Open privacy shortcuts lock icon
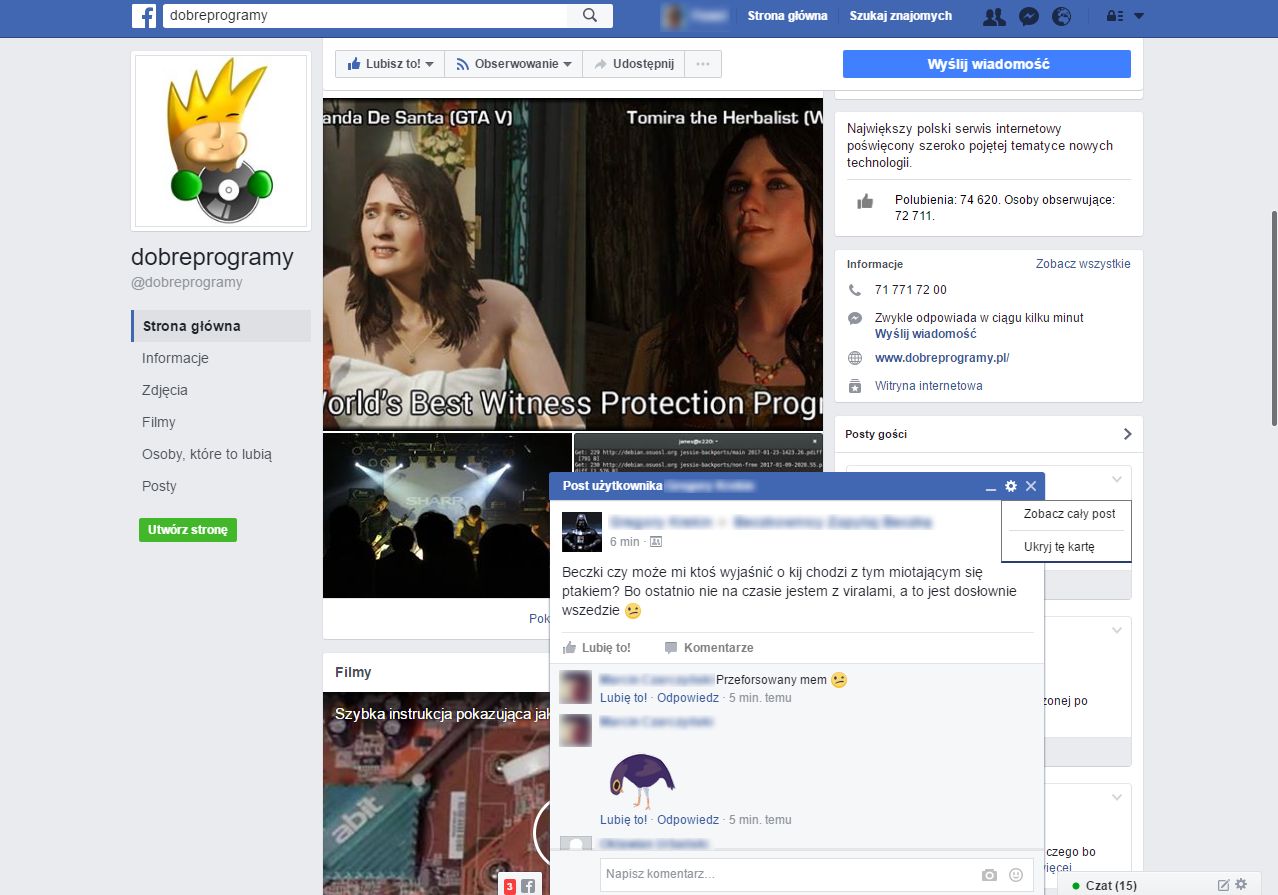 pos(1114,16)
